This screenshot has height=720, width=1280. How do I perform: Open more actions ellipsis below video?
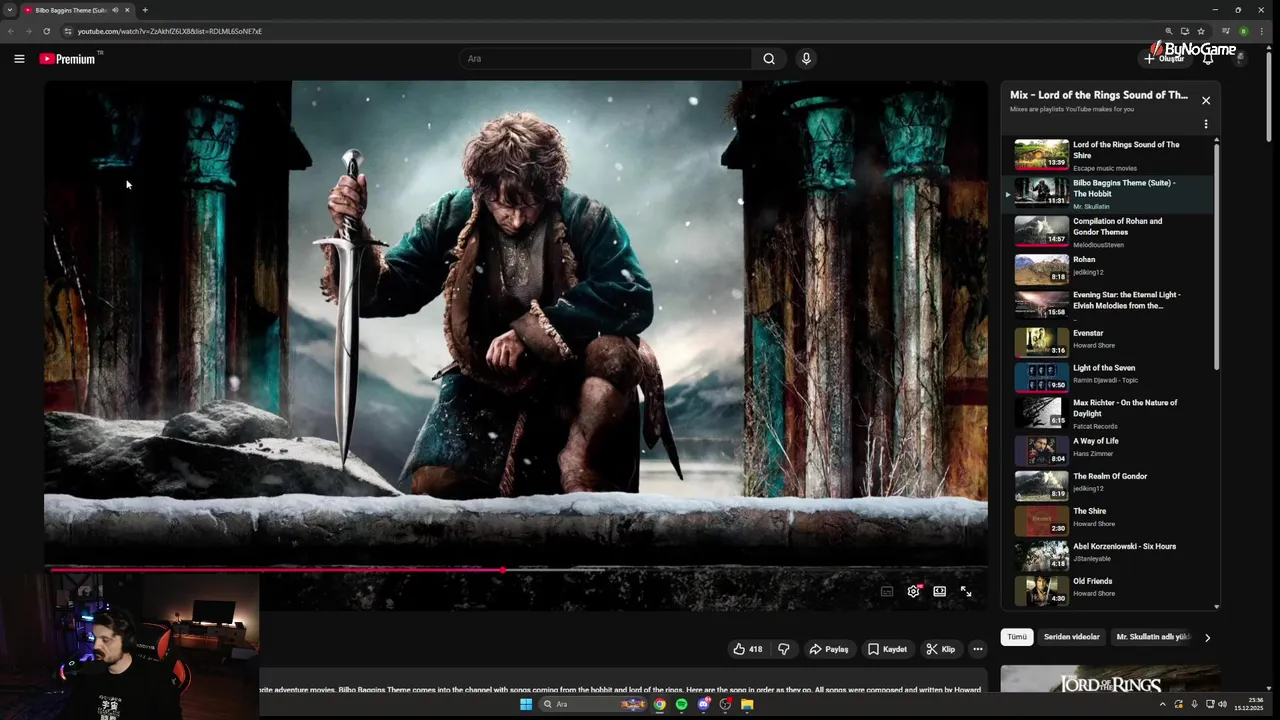tap(978, 649)
